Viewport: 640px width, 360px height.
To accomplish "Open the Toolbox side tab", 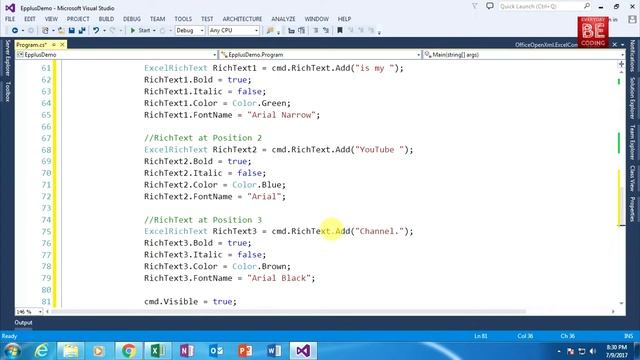I will coord(7,91).
